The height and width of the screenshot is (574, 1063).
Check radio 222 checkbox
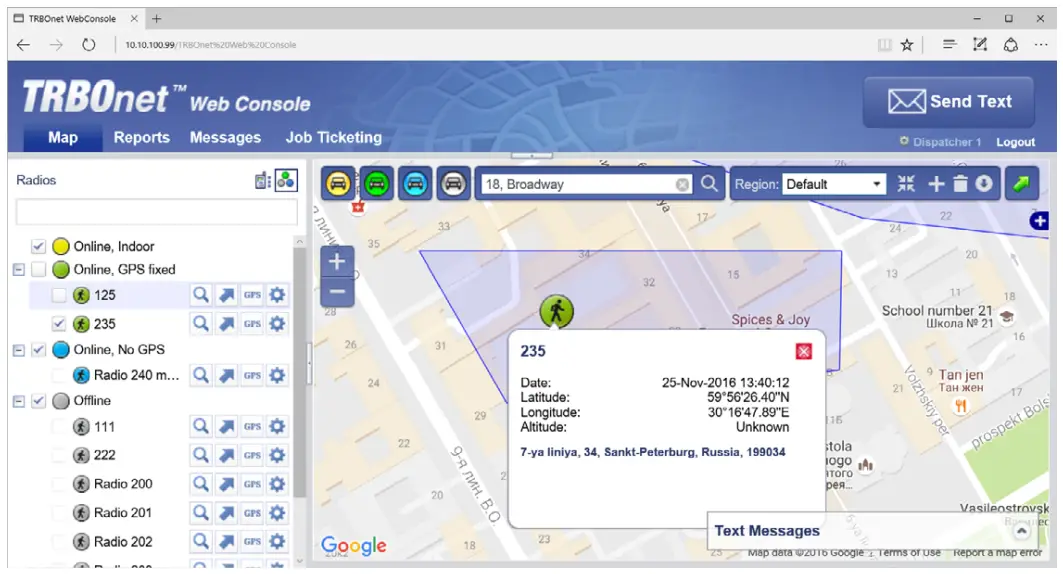point(59,455)
